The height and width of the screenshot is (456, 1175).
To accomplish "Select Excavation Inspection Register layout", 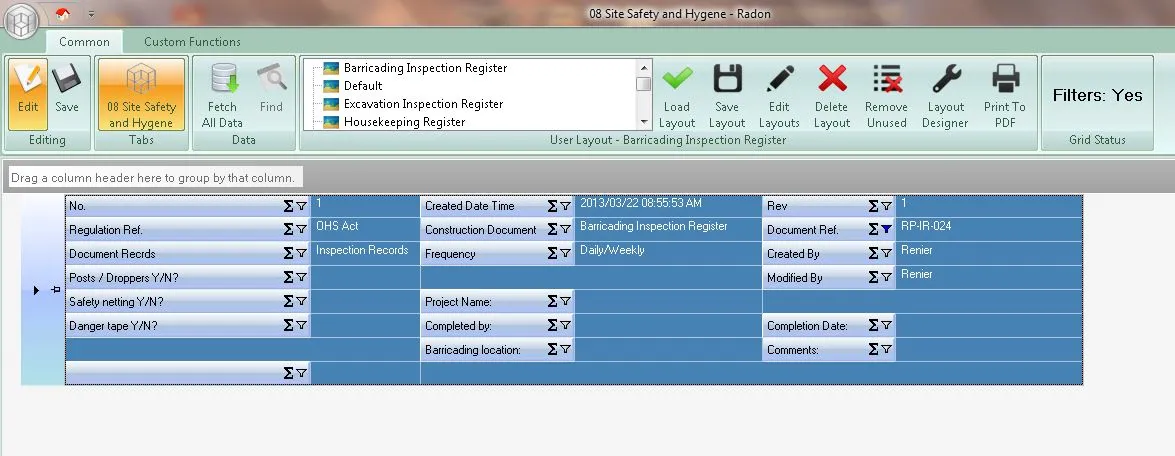I will (423, 104).
